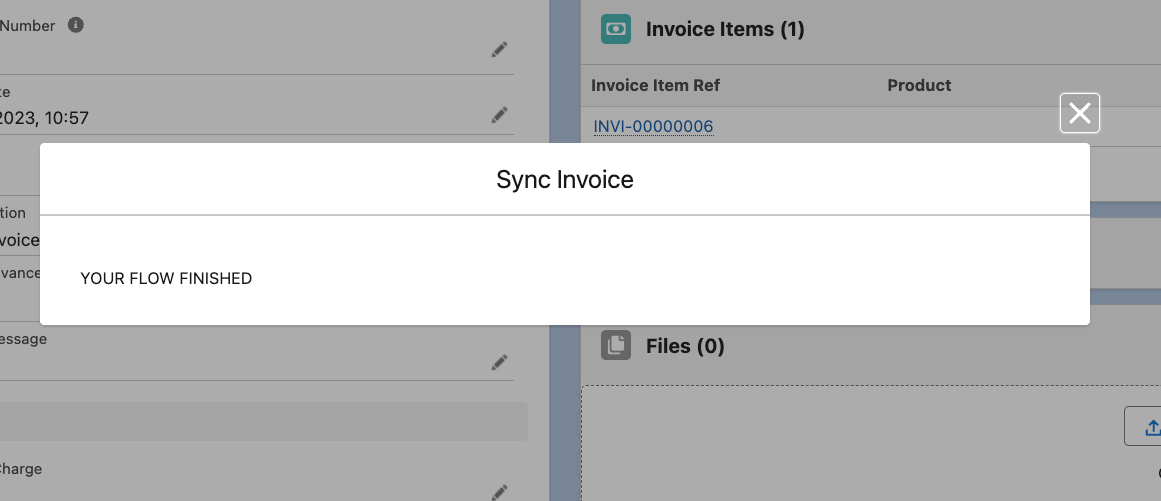Screen dimensions: 1161x501
Task: Close the Sync Invoice dialog
Action: [x=1080, y=113]
